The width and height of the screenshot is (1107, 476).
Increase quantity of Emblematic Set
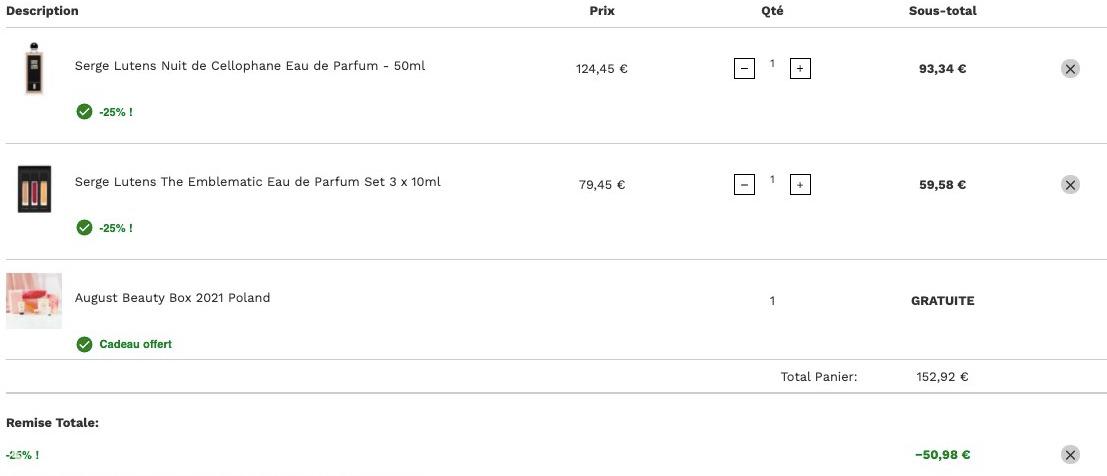pyautogui.click(x=800, y=184)
